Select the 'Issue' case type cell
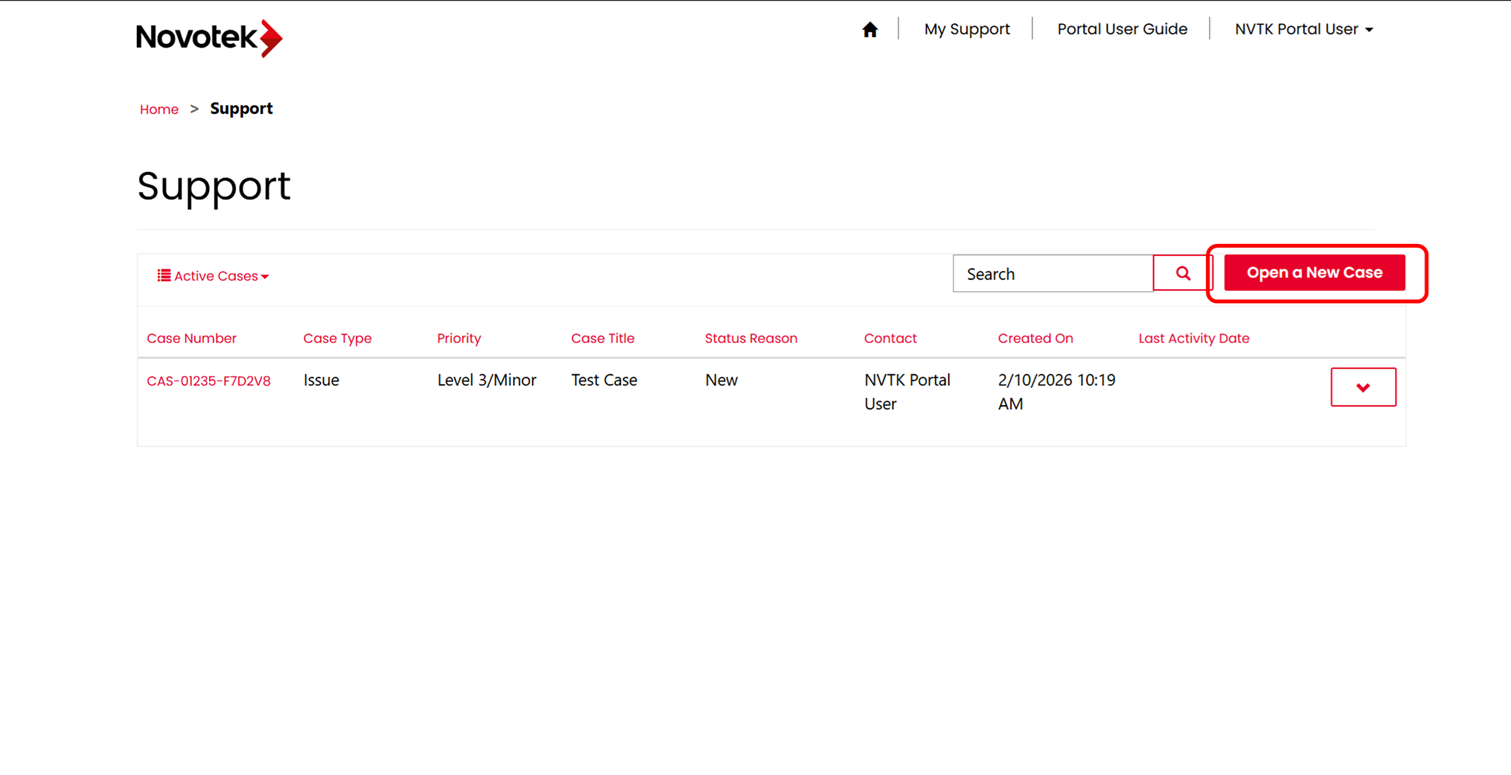 click(321, 380)
